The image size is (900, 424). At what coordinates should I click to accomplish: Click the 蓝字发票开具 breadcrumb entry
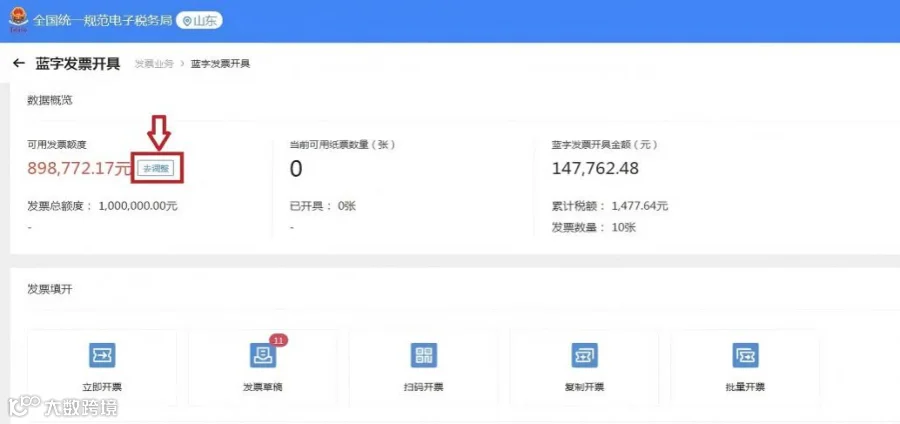(220, 64)
